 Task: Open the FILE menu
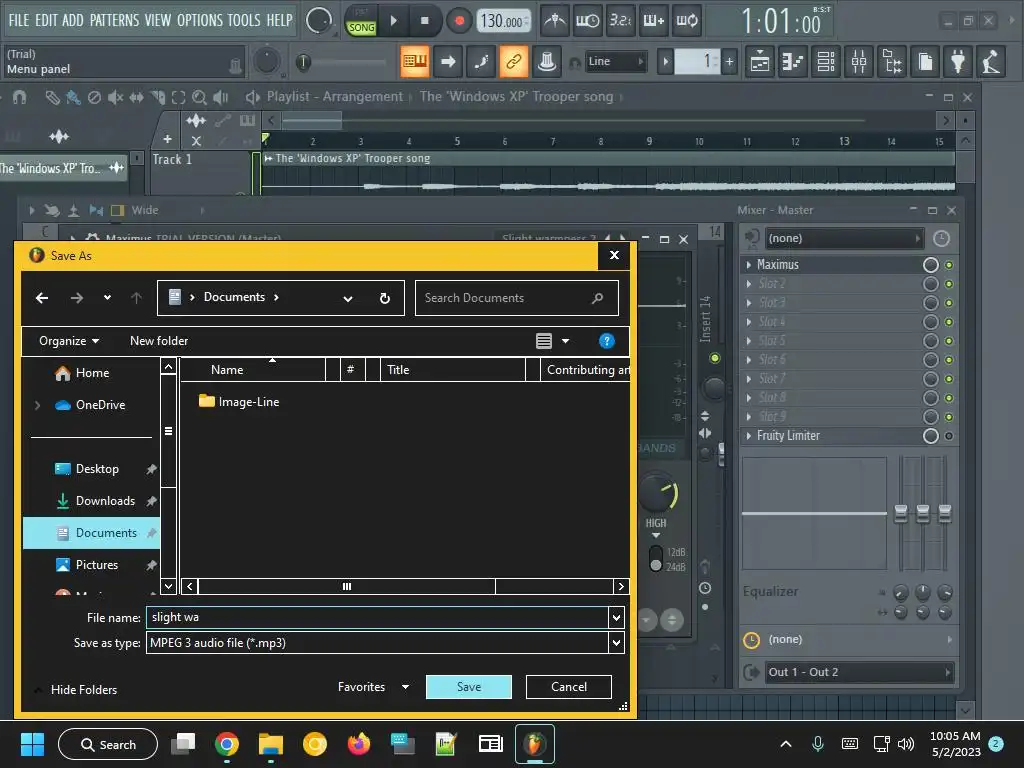tap(18, 20)
